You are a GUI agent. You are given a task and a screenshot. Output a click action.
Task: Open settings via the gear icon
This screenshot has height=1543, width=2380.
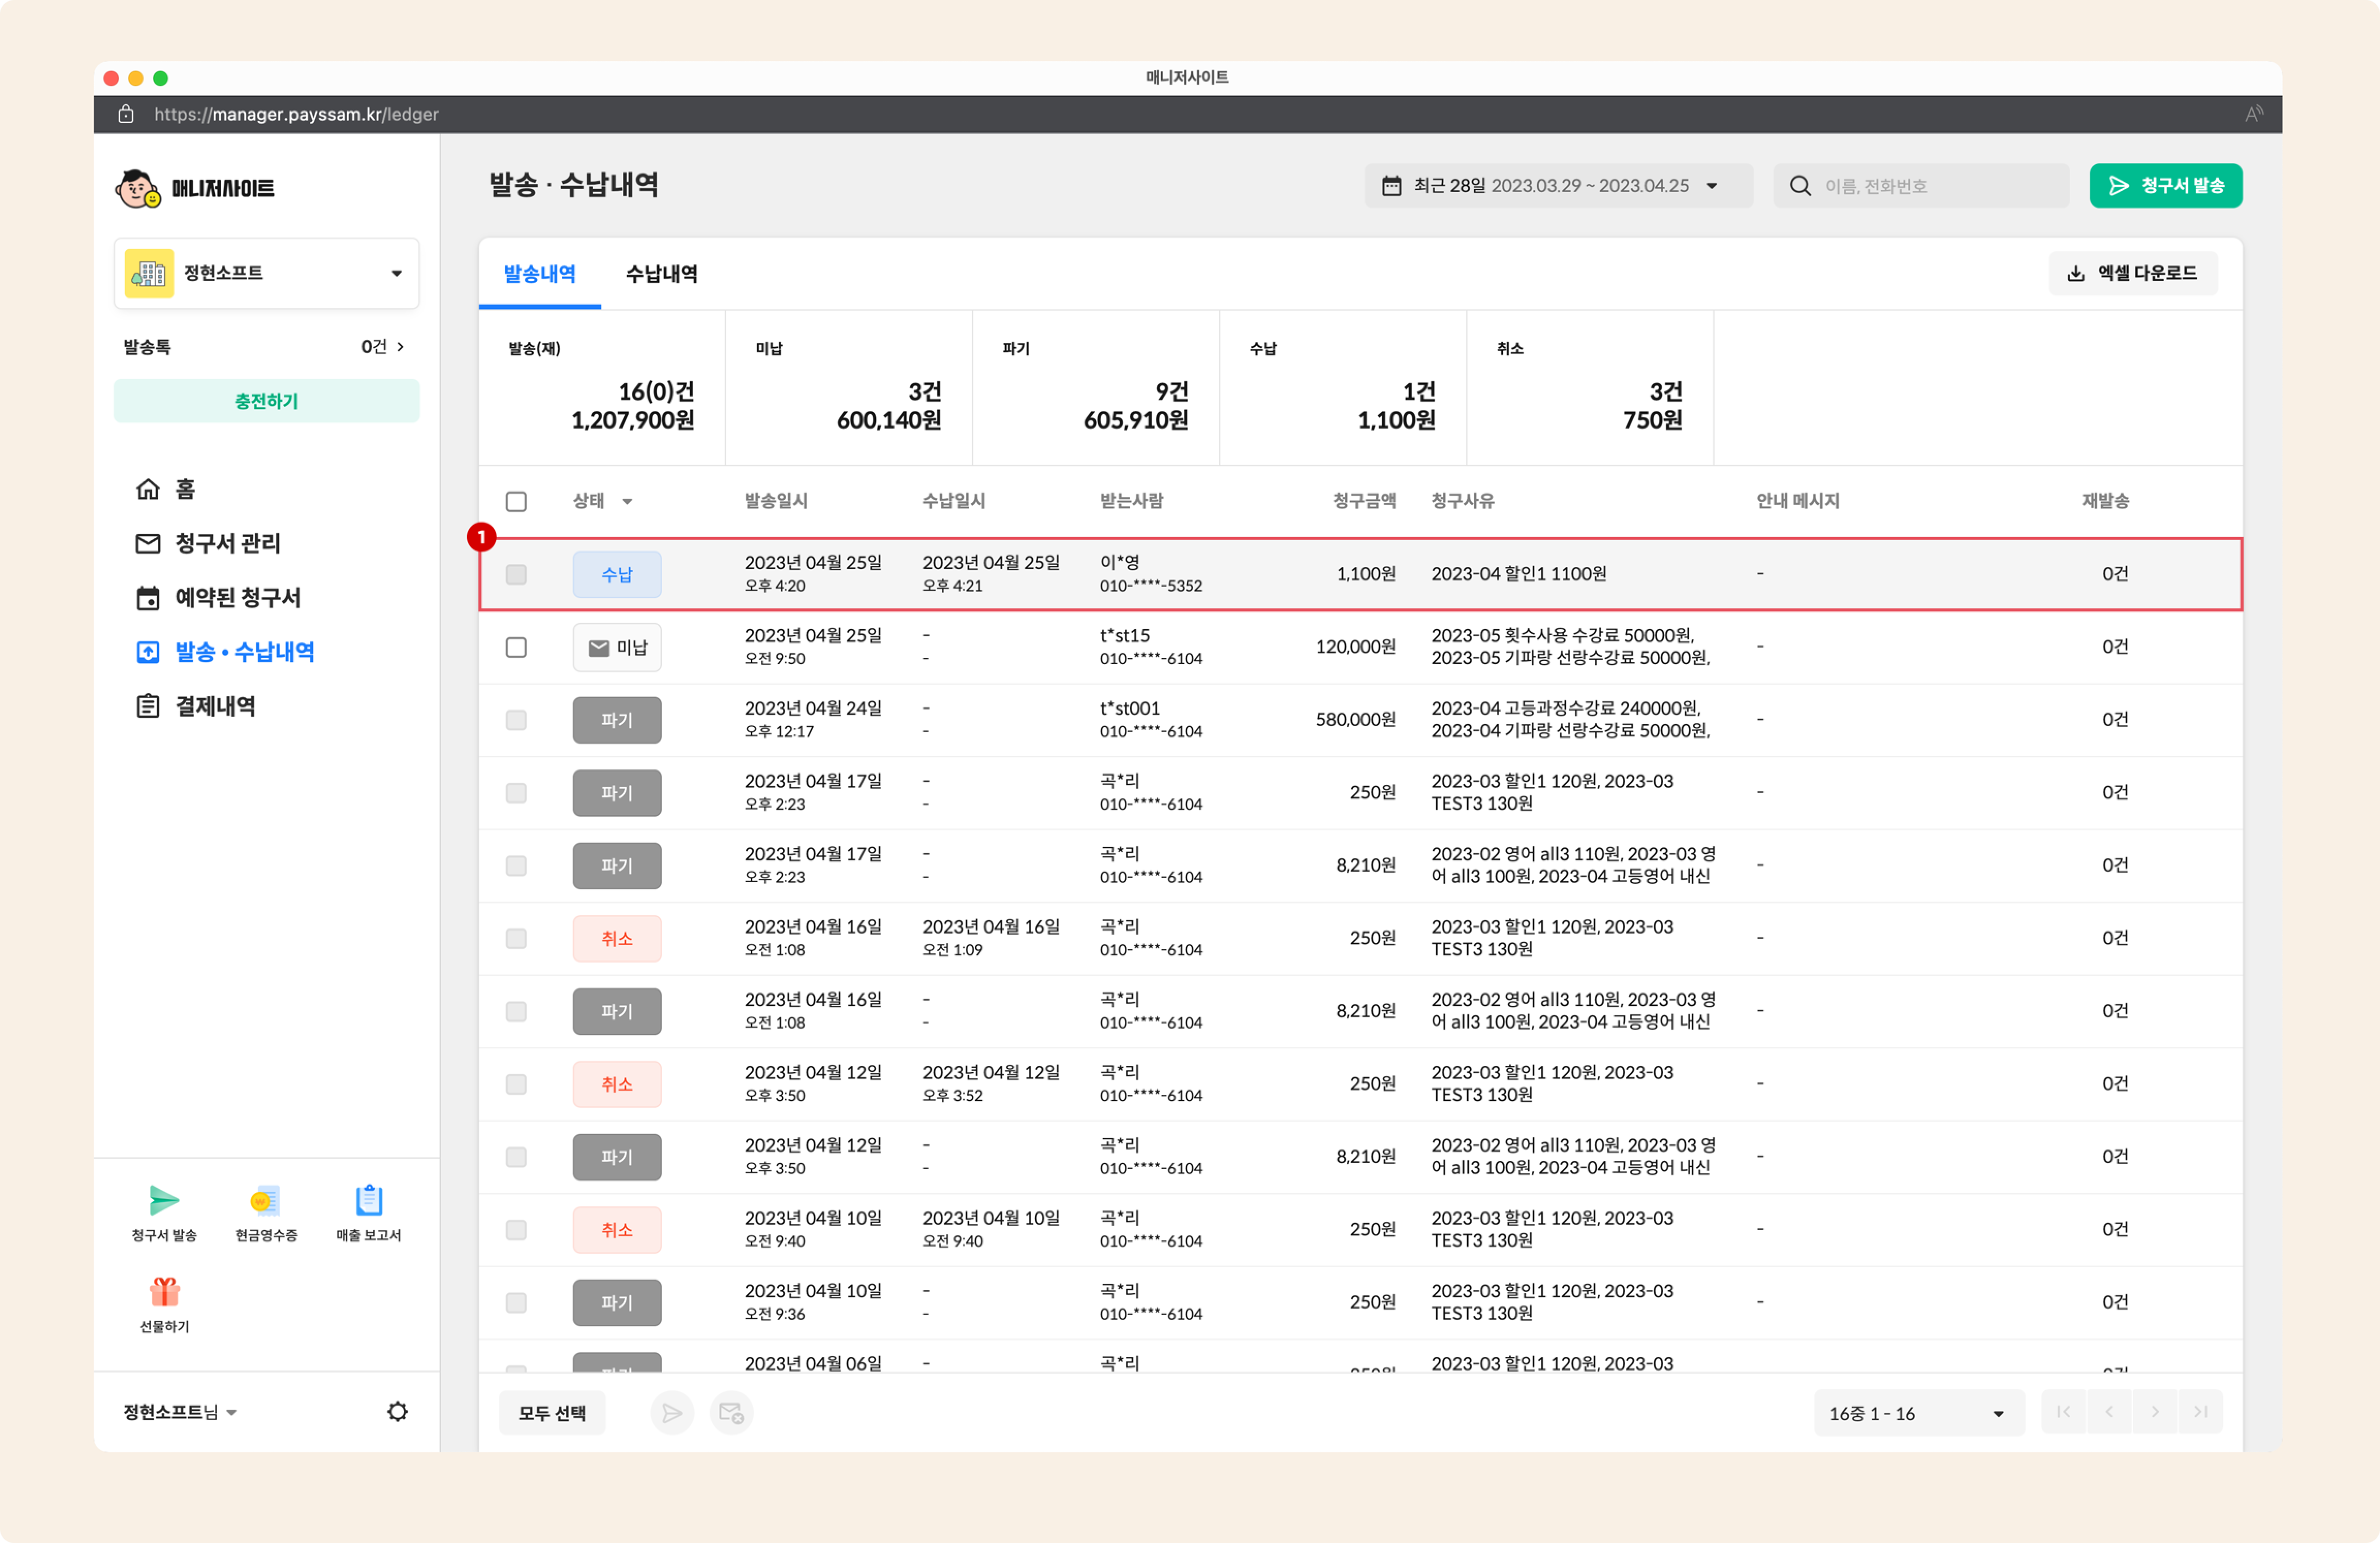[x=397, y=1411]
